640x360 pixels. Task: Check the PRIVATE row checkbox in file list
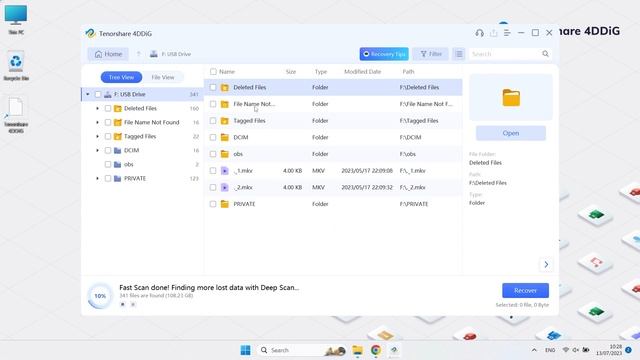pyautogui.click(x=213, y=204)
